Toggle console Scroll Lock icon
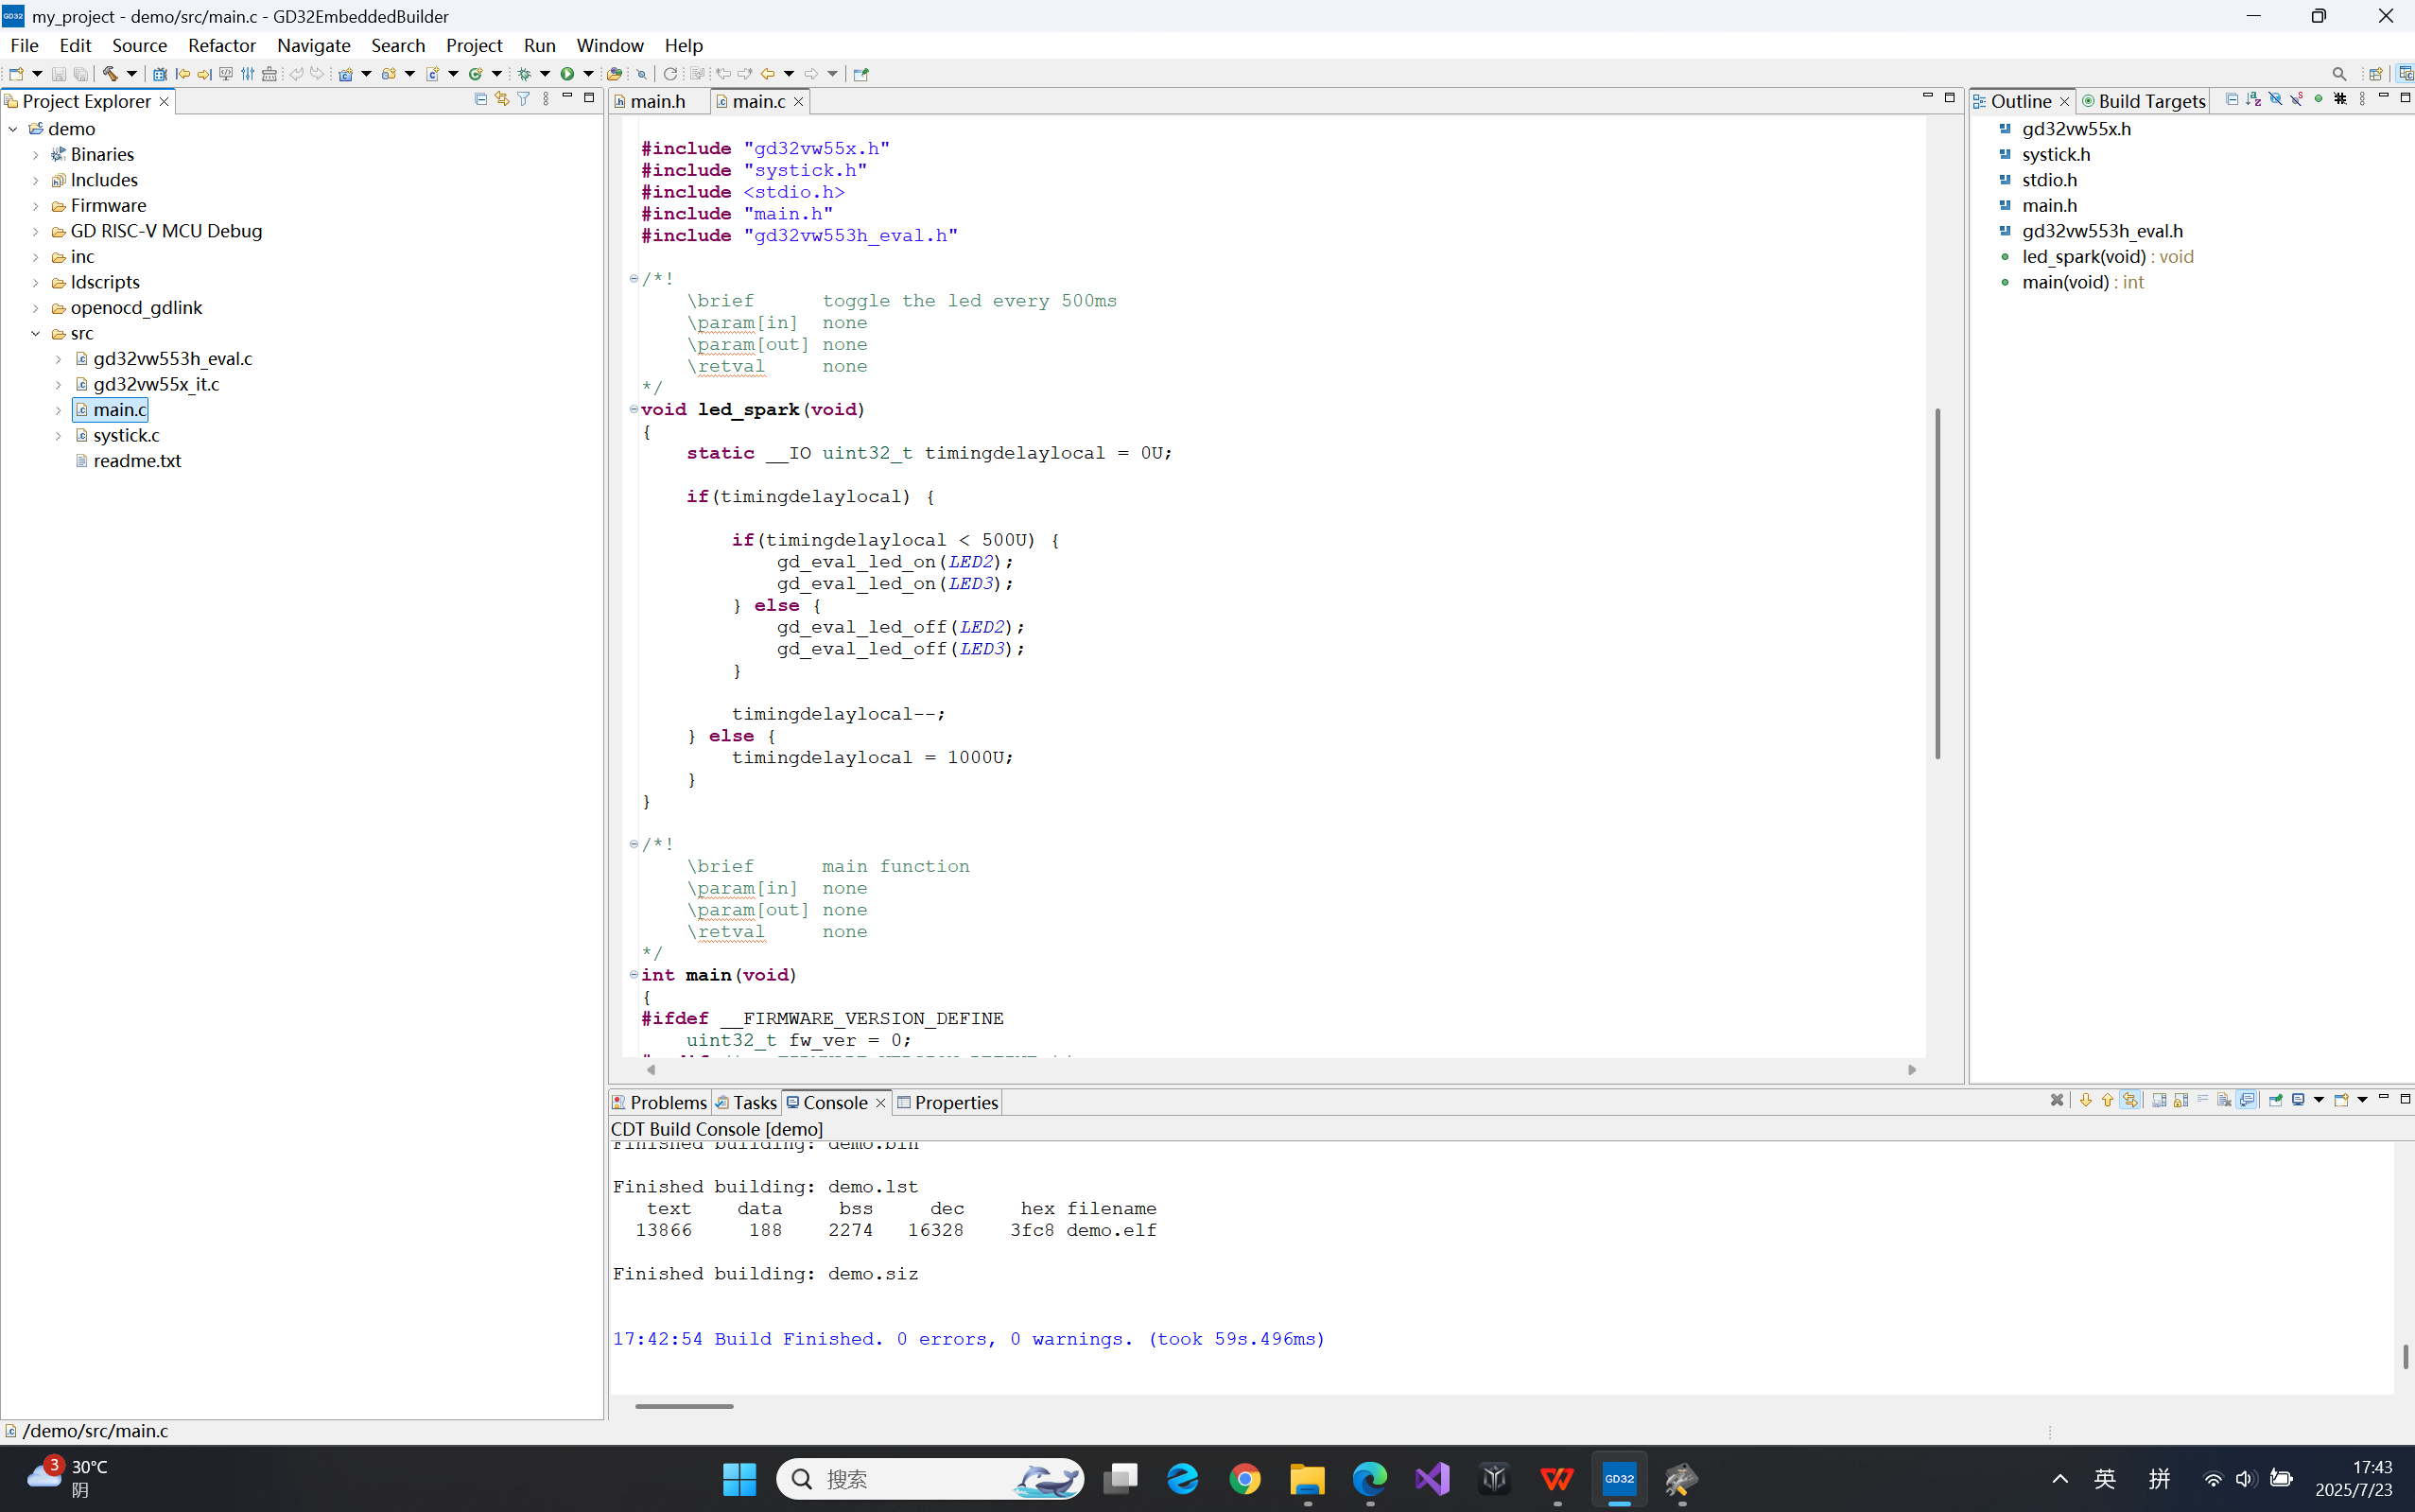This screenshot has width=2415, height=1512. [x=2181, y=1100]
